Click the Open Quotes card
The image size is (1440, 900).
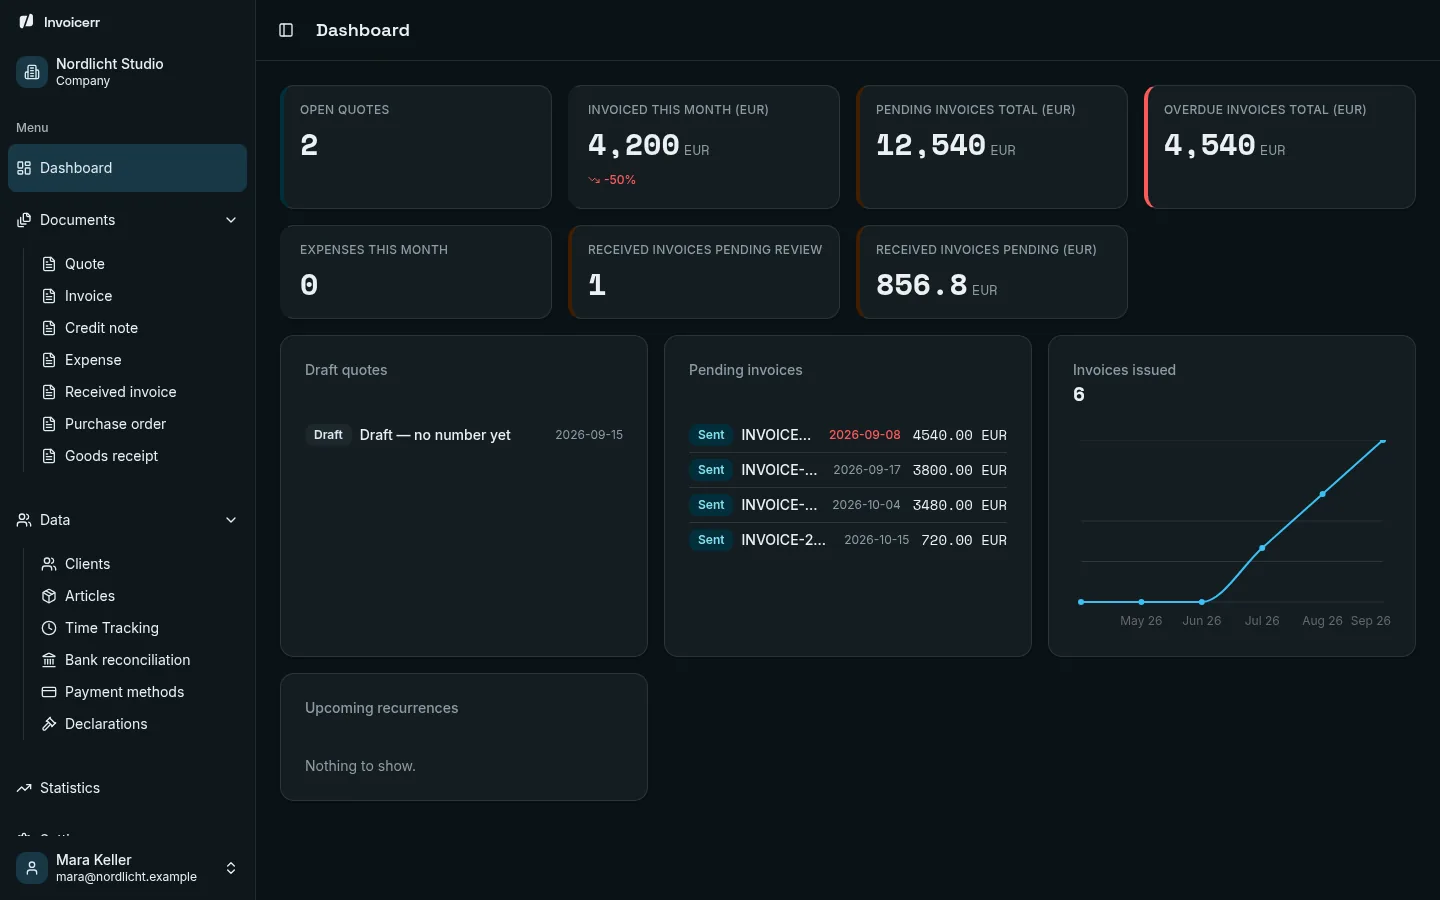[x=416, y=147]
